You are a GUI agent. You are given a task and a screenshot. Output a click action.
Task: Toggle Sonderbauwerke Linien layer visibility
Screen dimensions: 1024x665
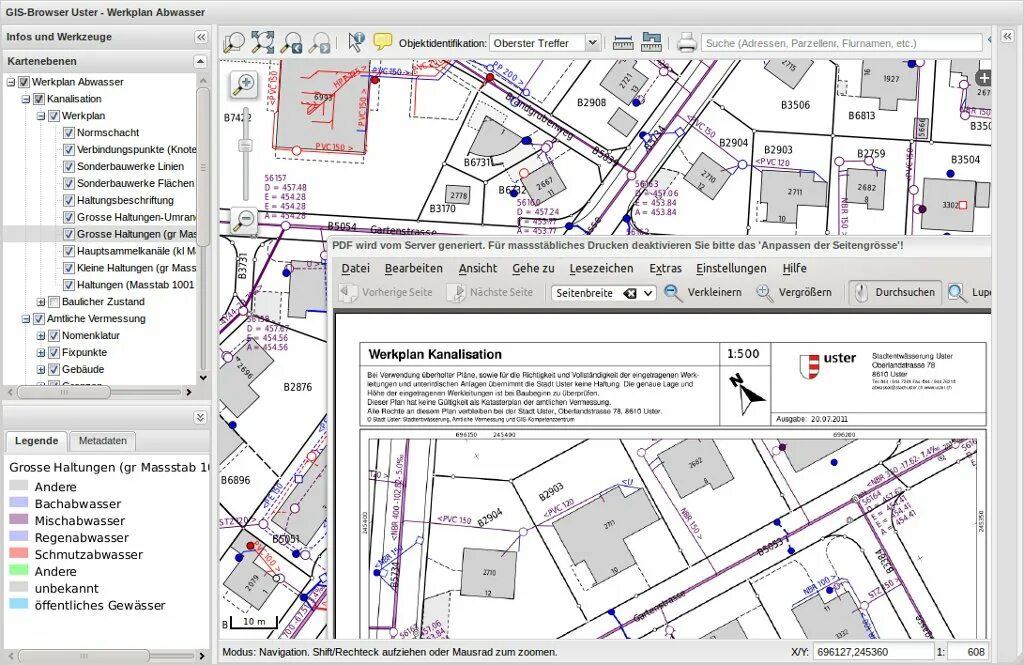coord(69,167)
